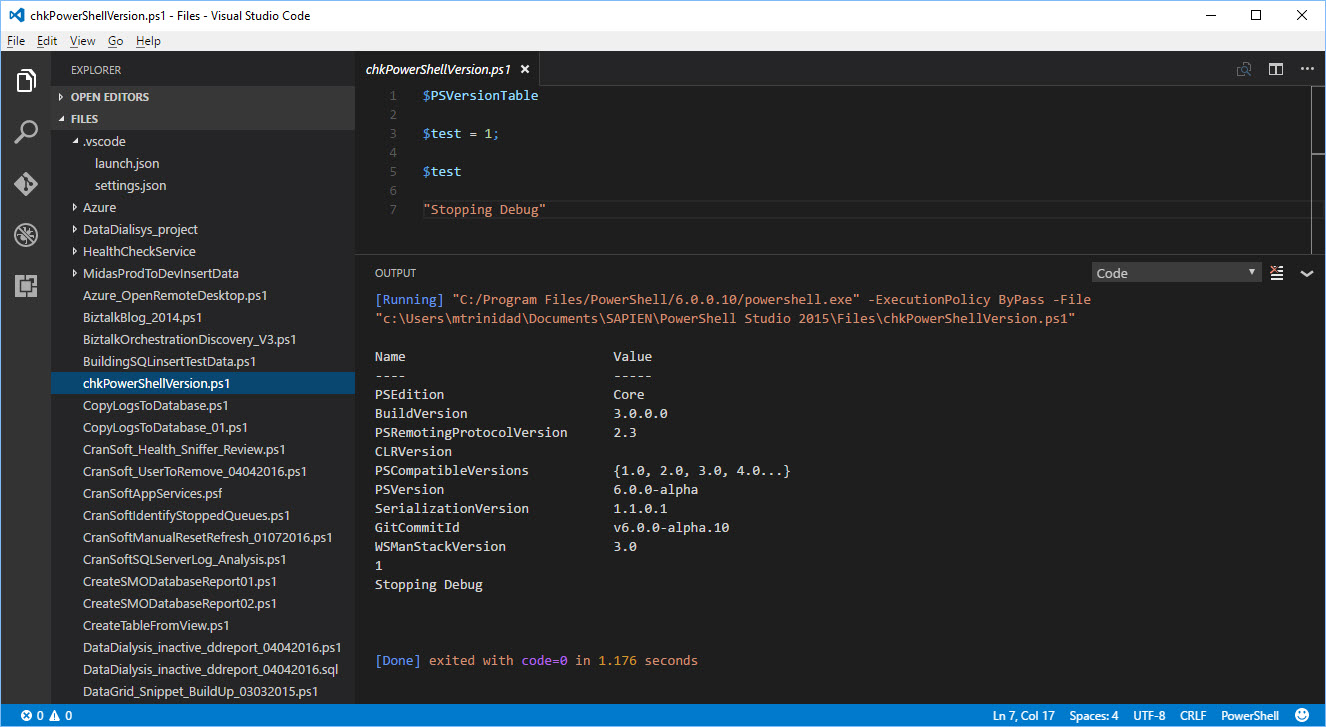
Task: Clear the output panel with the clear icon
Action: 1276,273
